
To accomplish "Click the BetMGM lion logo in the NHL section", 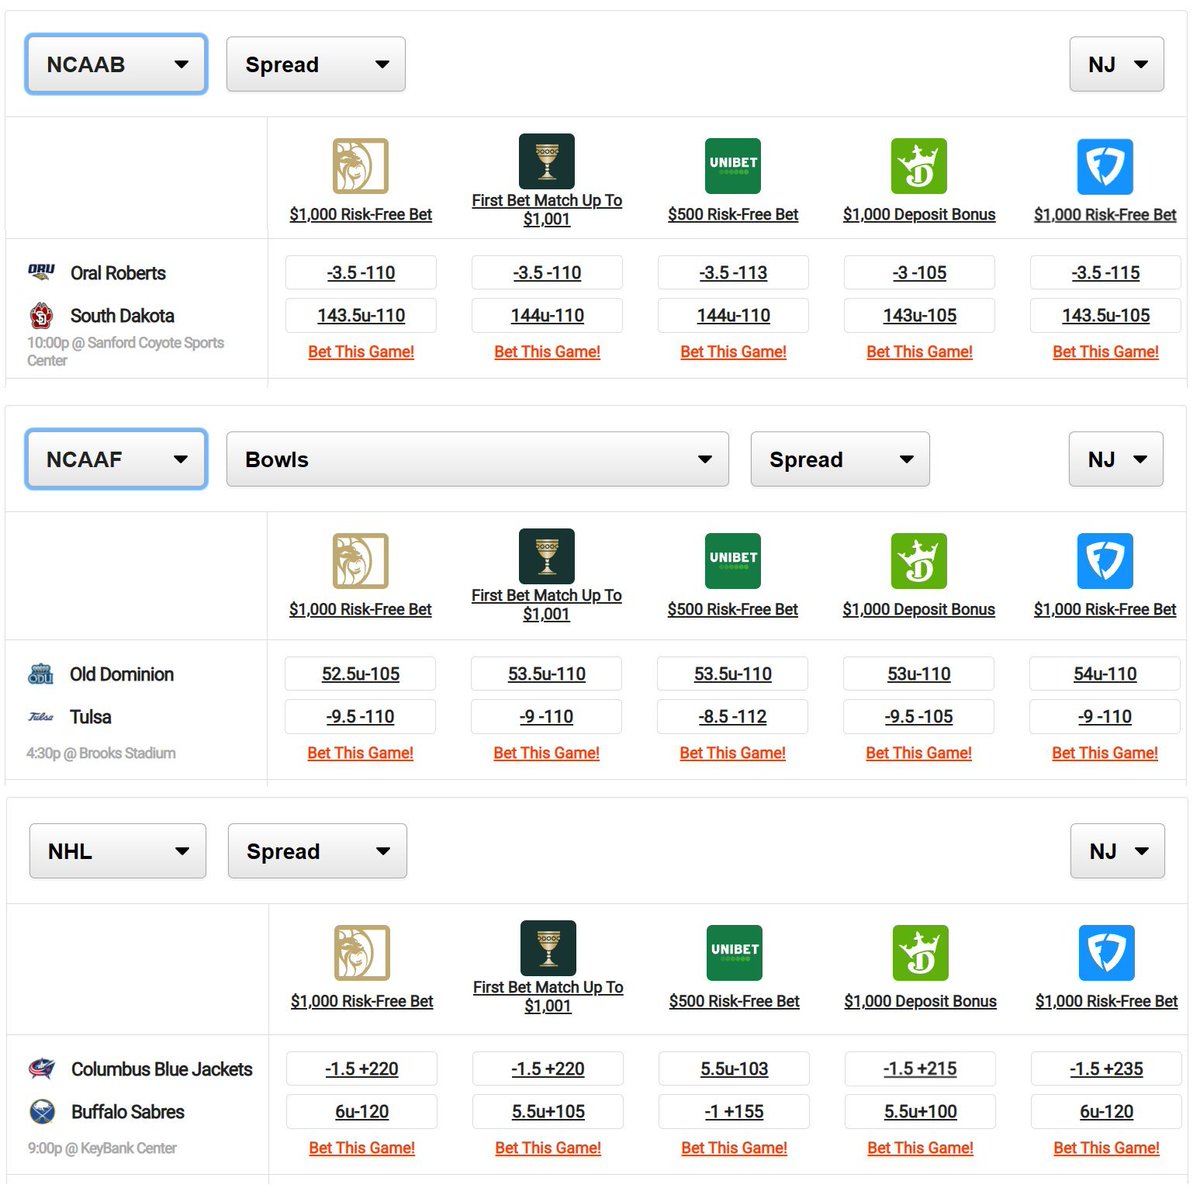I will (362, 953).
